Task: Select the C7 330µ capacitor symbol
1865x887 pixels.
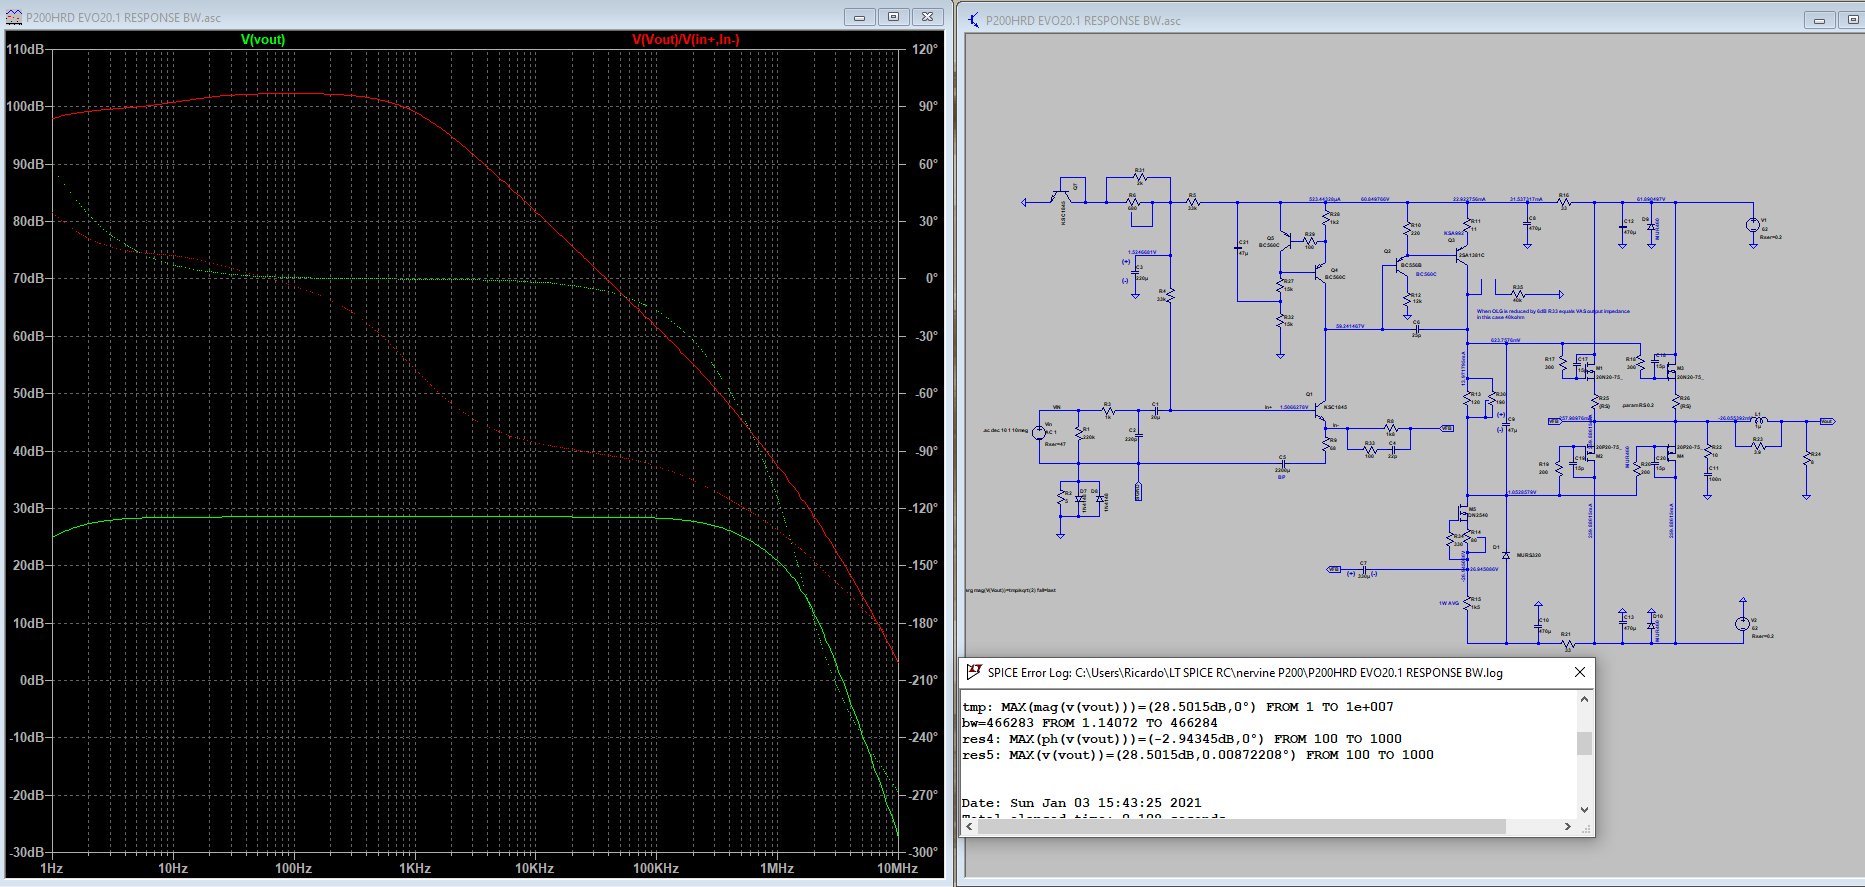Action: tap(1363, 571)
